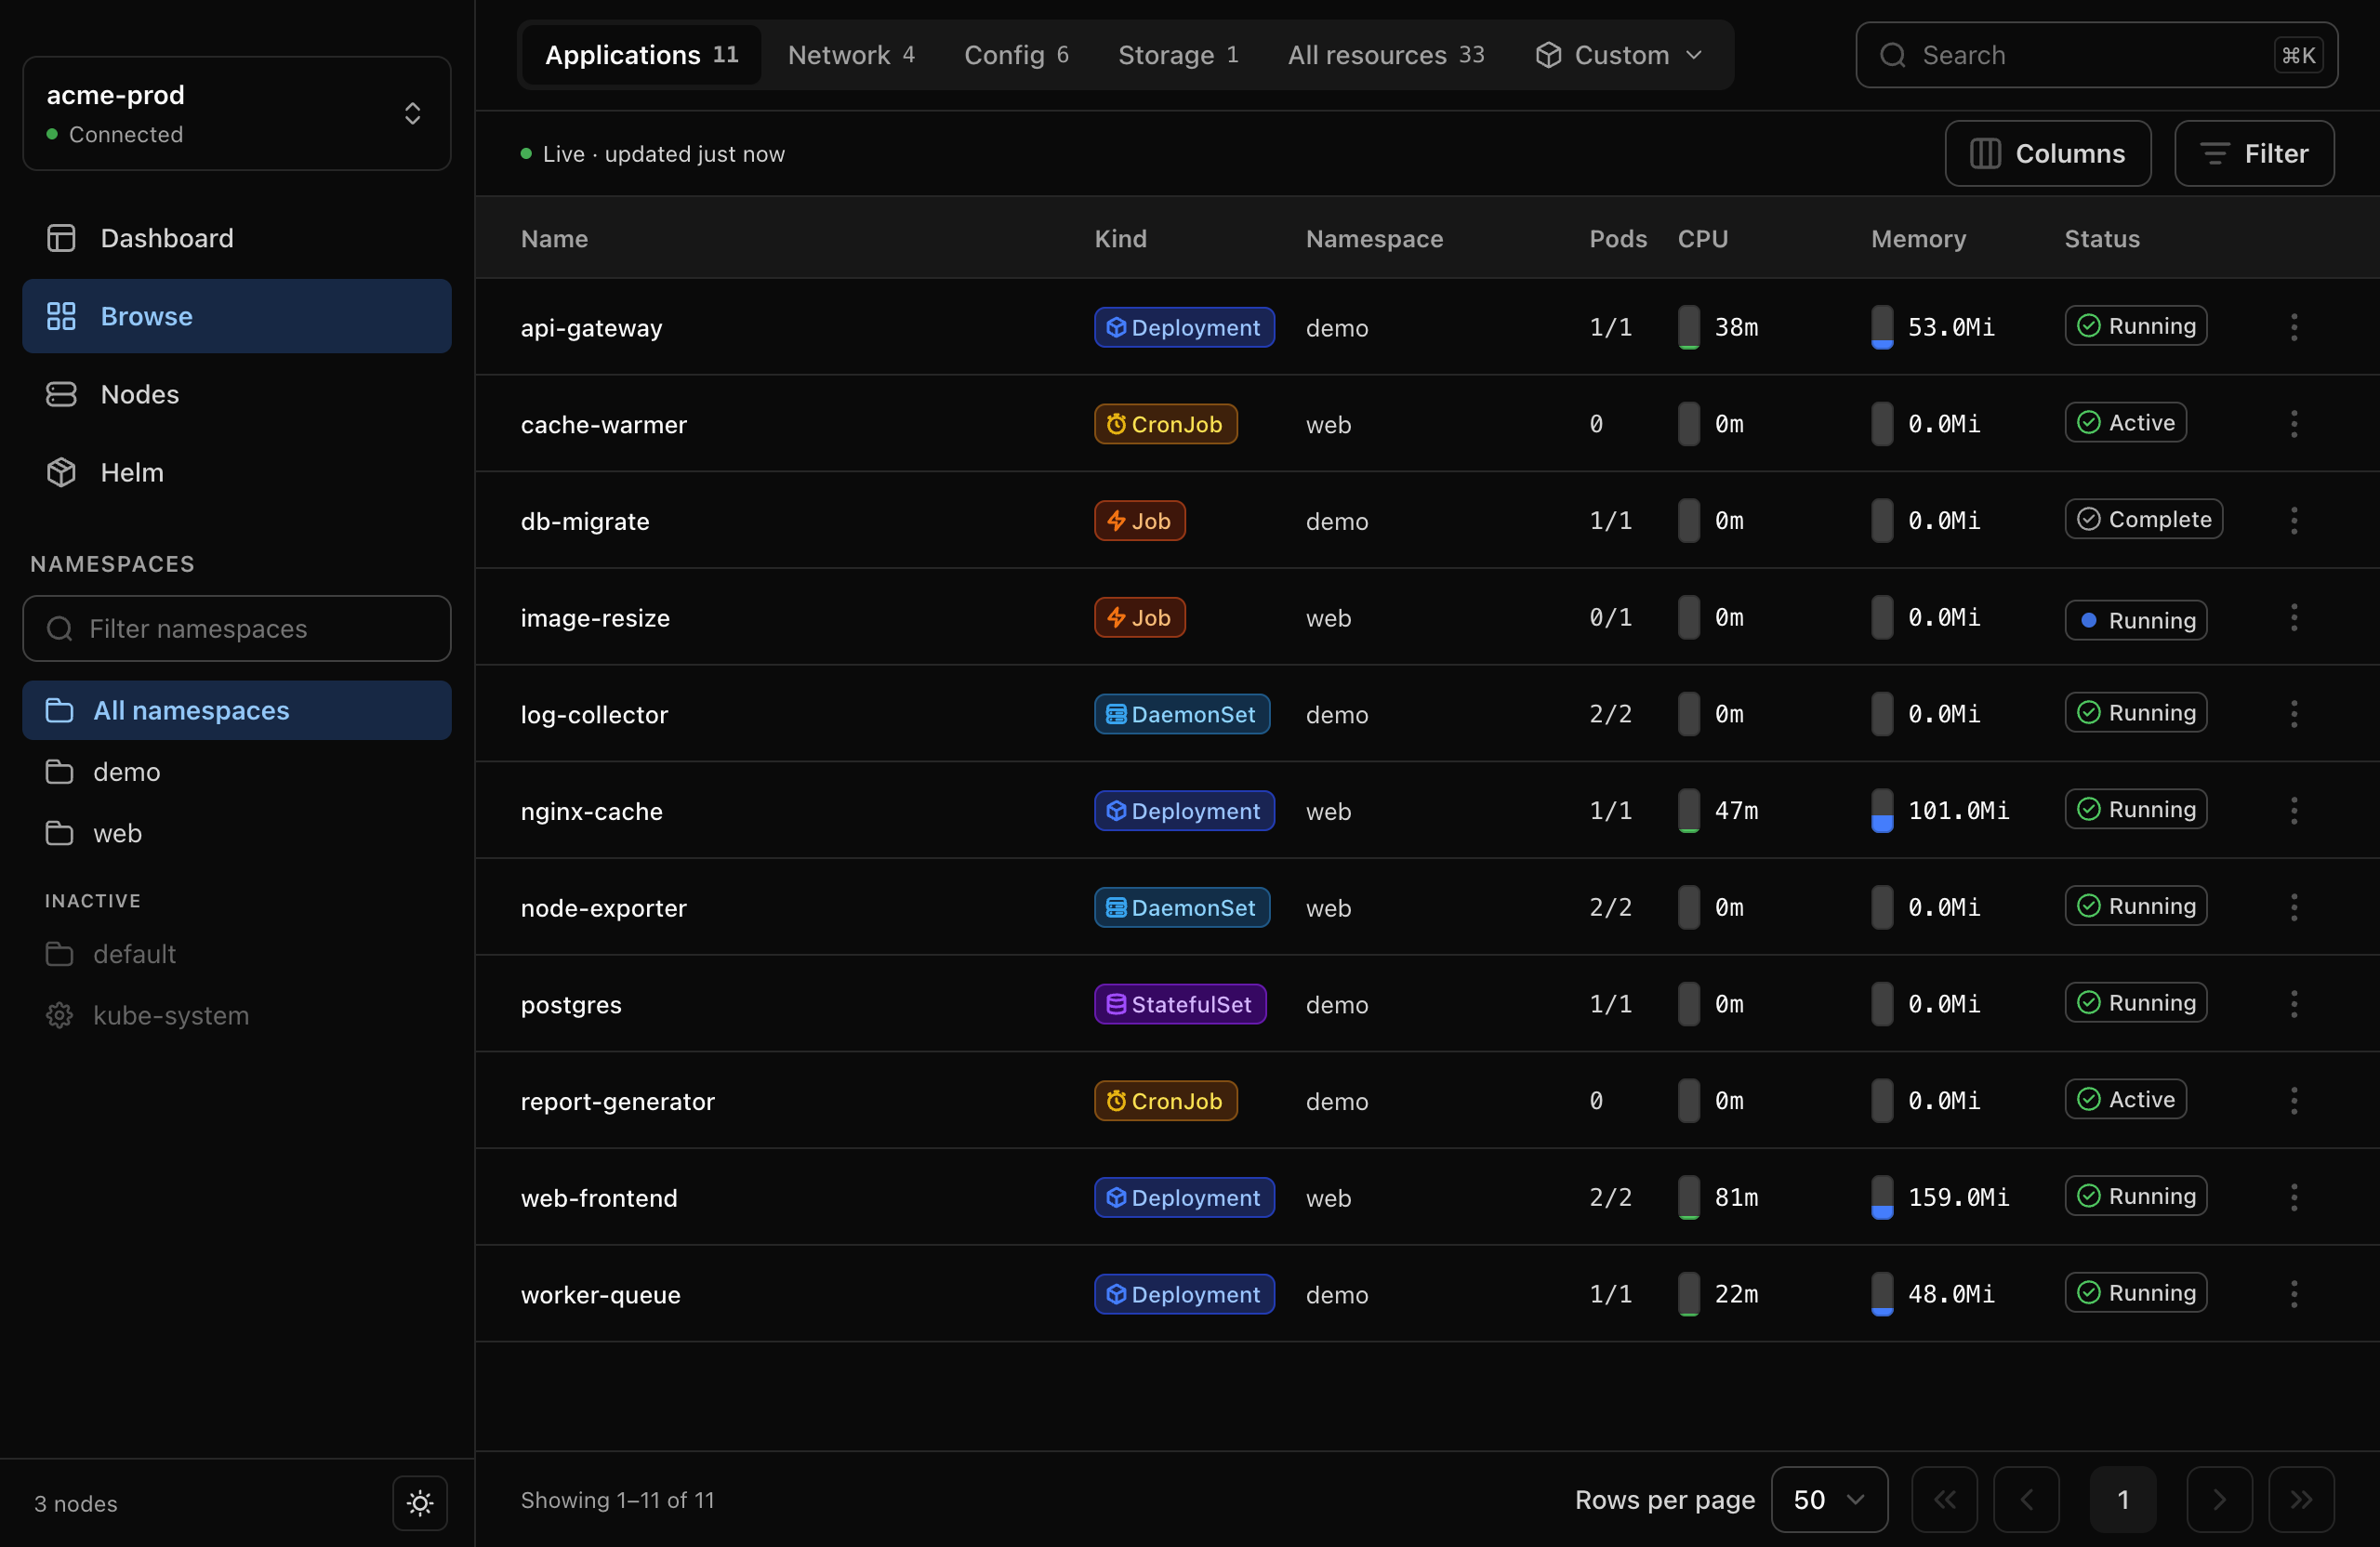Click the Dashboard sidebar icon
The height and width of the screenshot is (1547, 2380).
61,238
